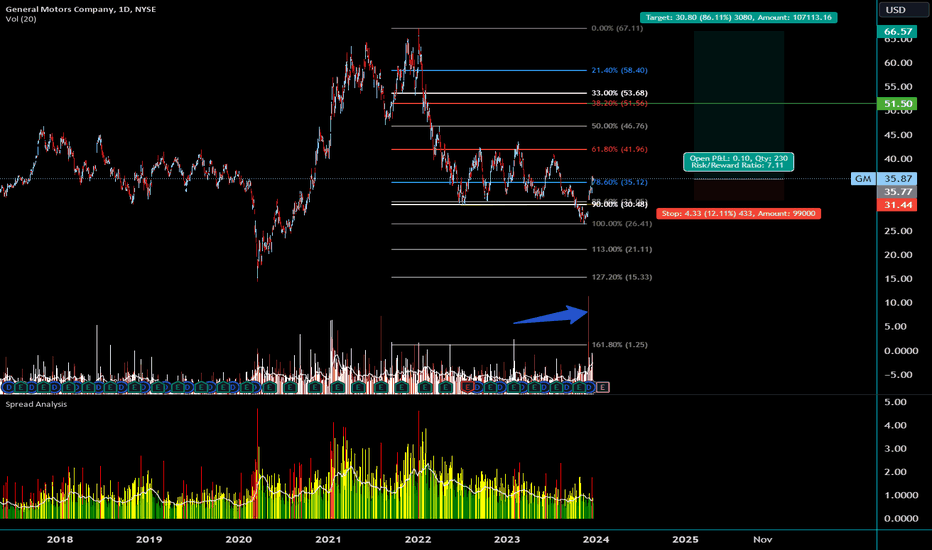Screen dimensions: 932x550
Task: Select the Spread Analysis indicator legend
Action: pyautogui.click(x=36, y=404)
